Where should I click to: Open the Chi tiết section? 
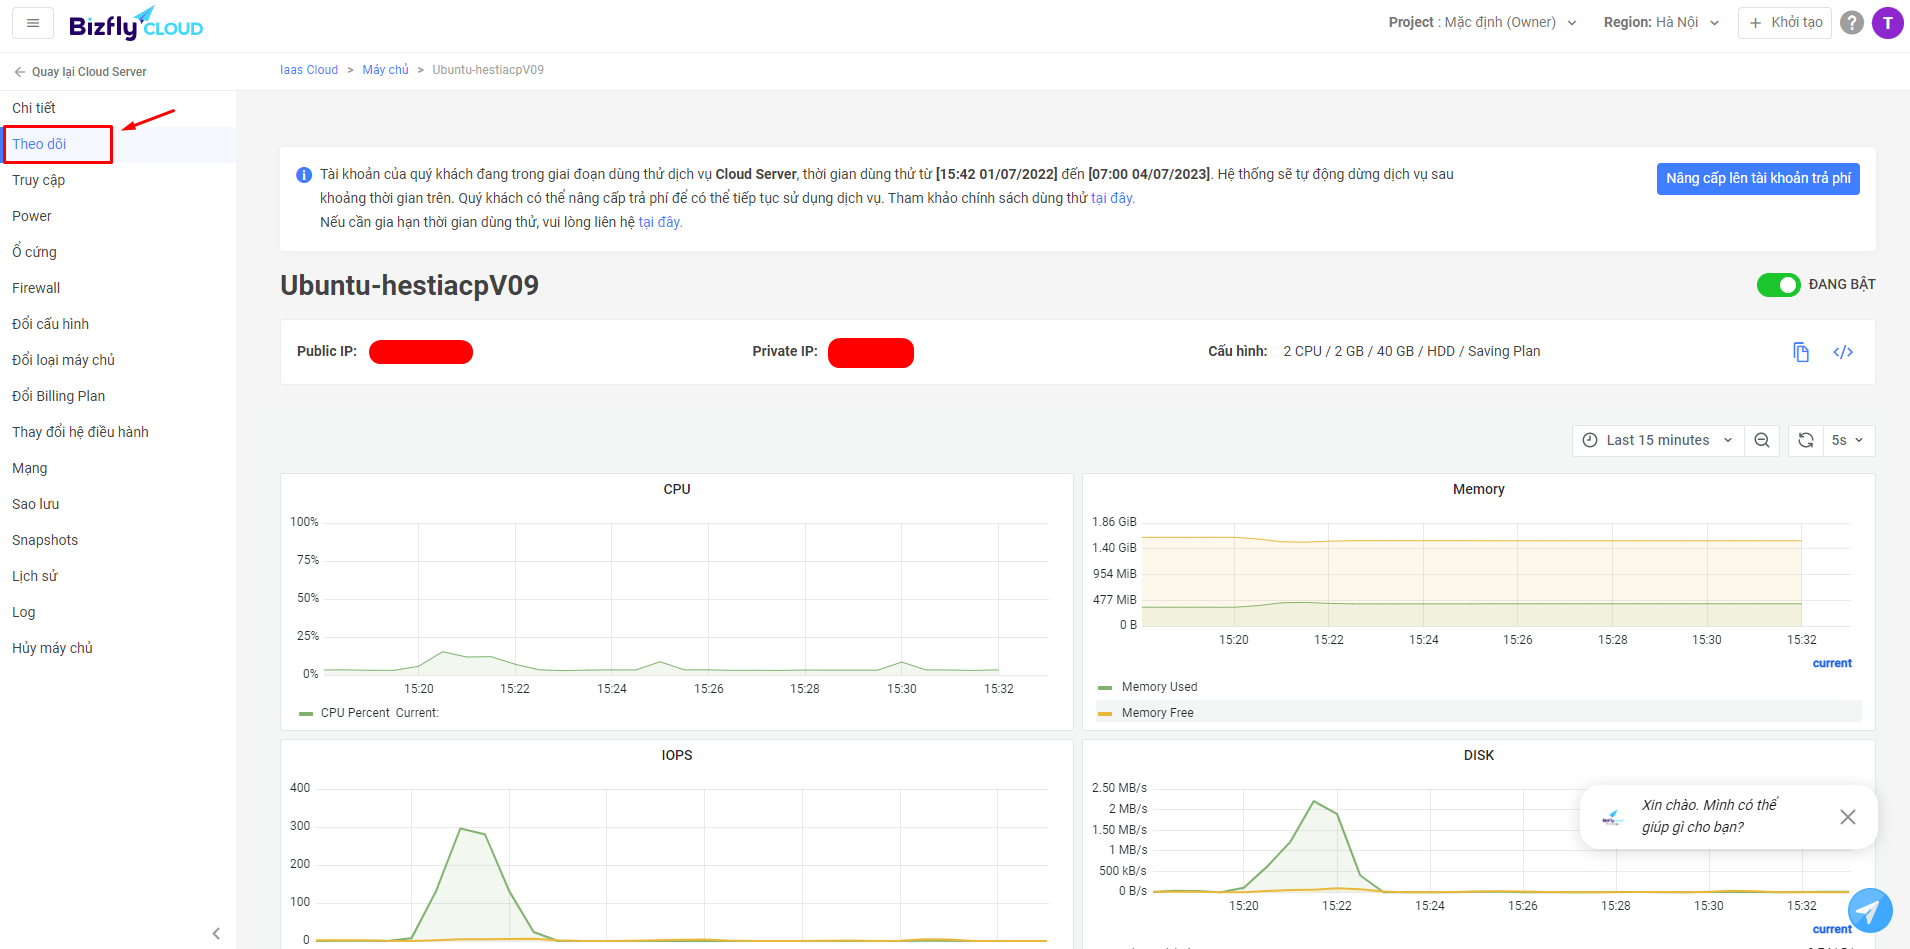(118, 108)
